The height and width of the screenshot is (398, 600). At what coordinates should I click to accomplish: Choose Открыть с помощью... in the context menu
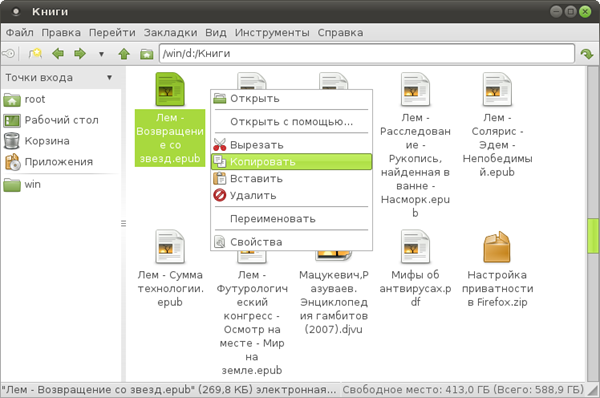(291, 122)
